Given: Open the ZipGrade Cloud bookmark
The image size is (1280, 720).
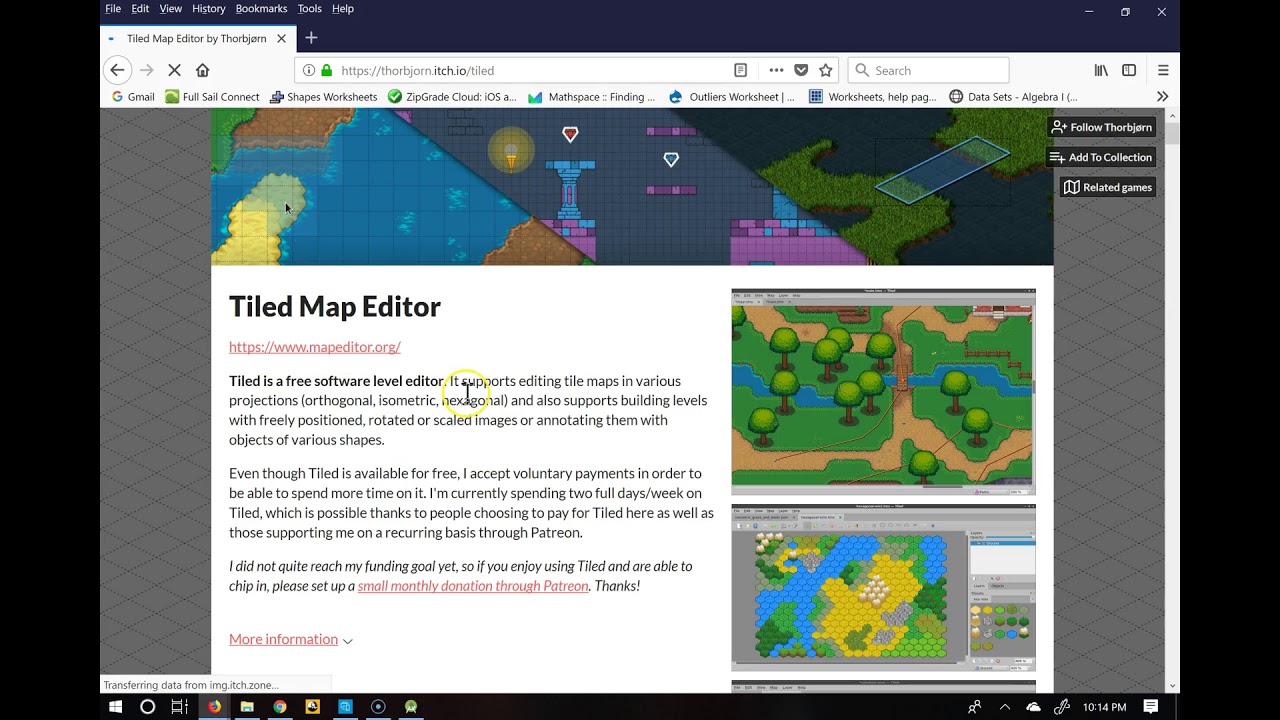Looking at the screenshot, I should [x=452, y=97].
